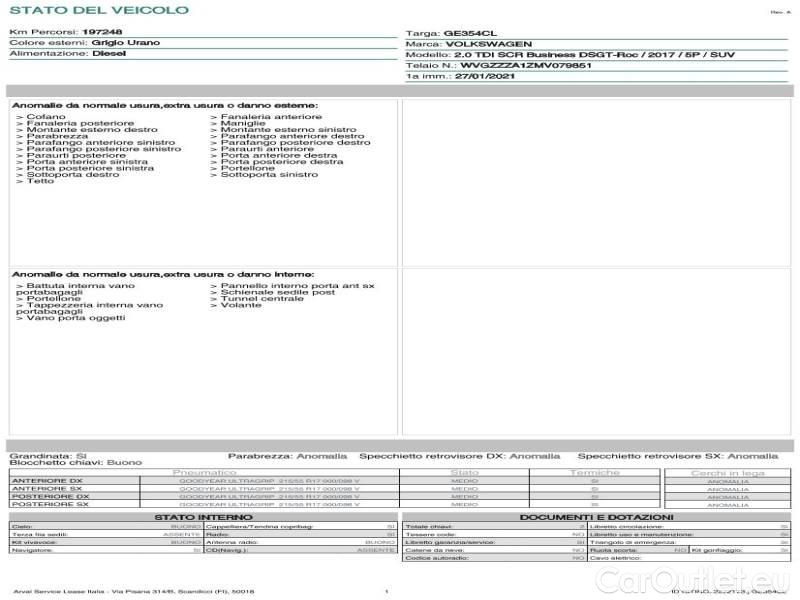This screenshot has width=800, height=600.
Task: Click the 'STATO INTERNO' section header
Action: (x=203, y=517)
